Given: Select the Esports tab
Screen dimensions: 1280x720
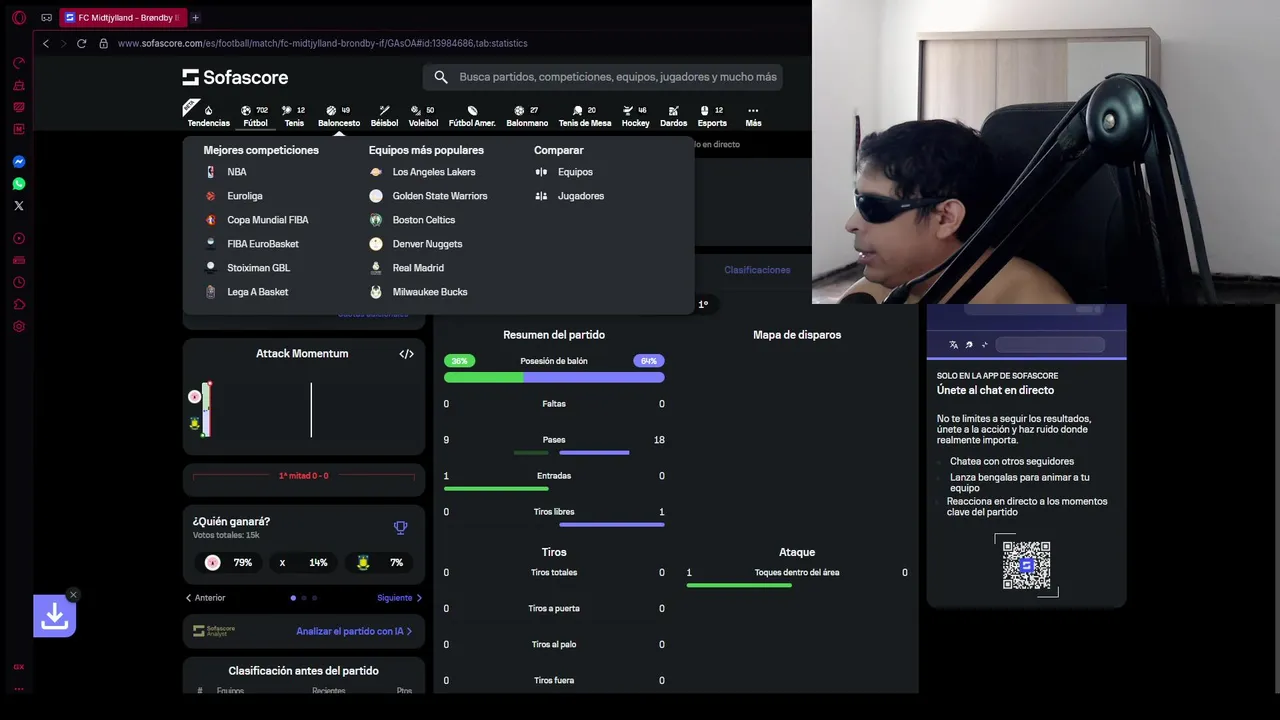Looking at the screenshot, I should (x=712, y=116).
